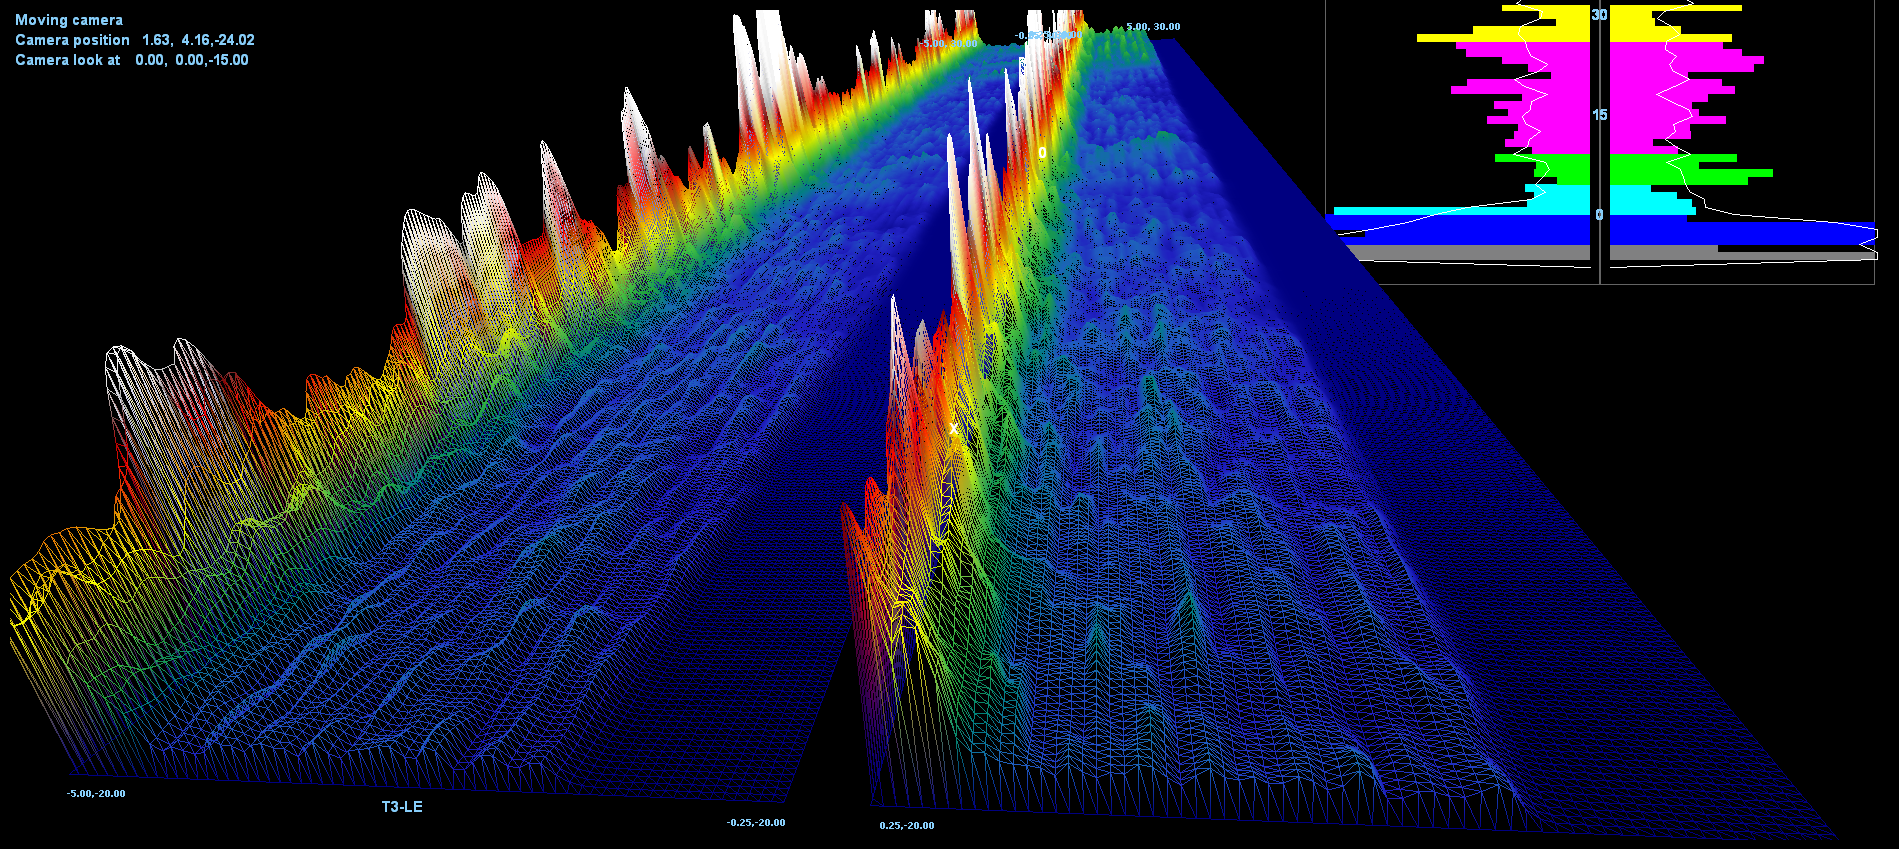Click the 5.00, 30.00 far corner label
Viewport: 1899px width, 849px height.
coord(1153,27)
